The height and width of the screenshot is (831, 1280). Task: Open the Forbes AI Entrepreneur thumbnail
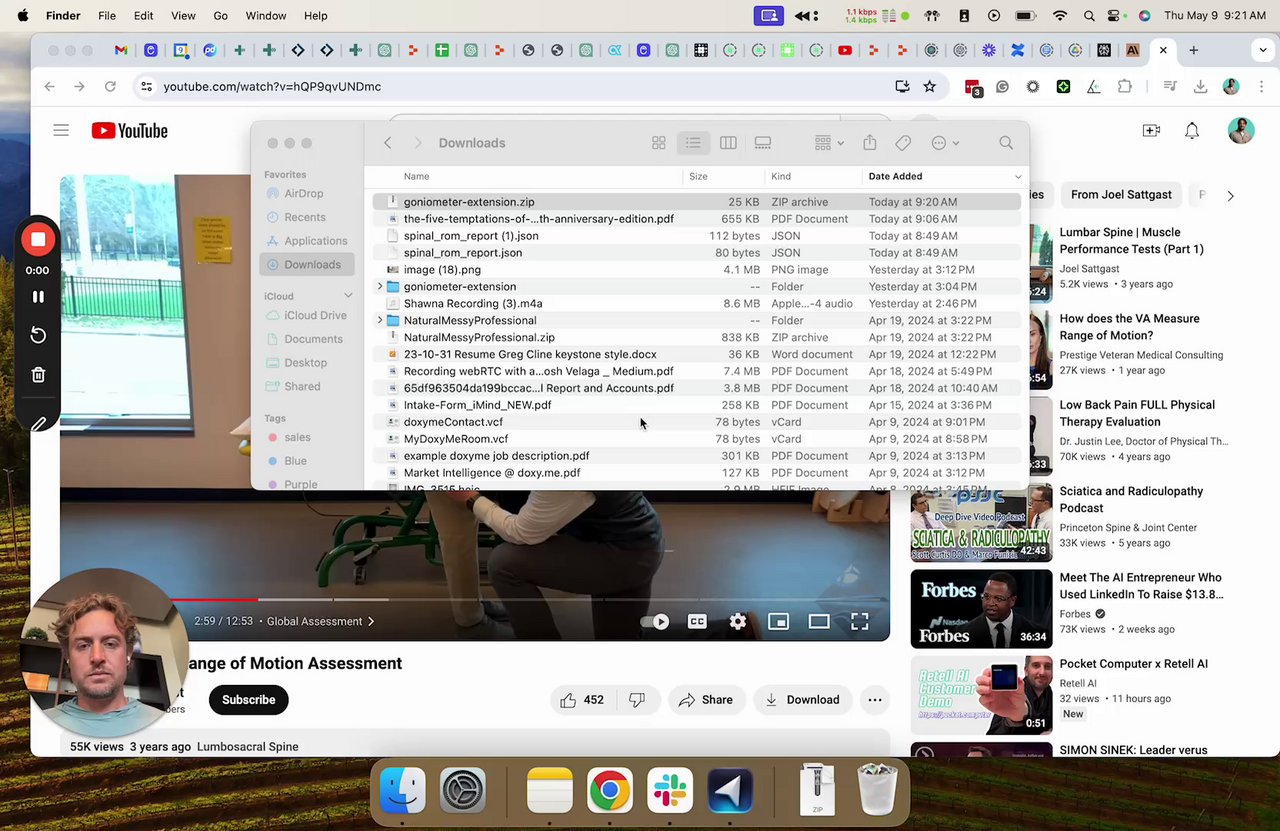[981, 609]
